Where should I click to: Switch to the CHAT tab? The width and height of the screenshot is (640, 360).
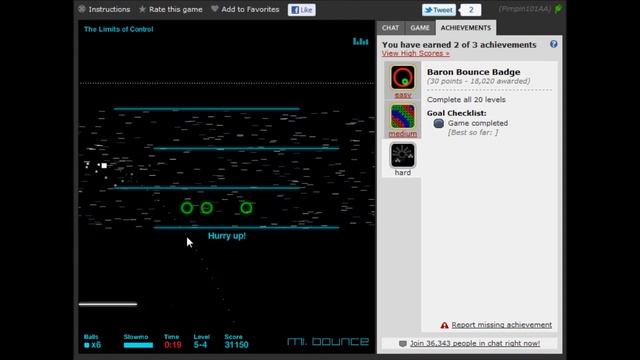[390, 28]
